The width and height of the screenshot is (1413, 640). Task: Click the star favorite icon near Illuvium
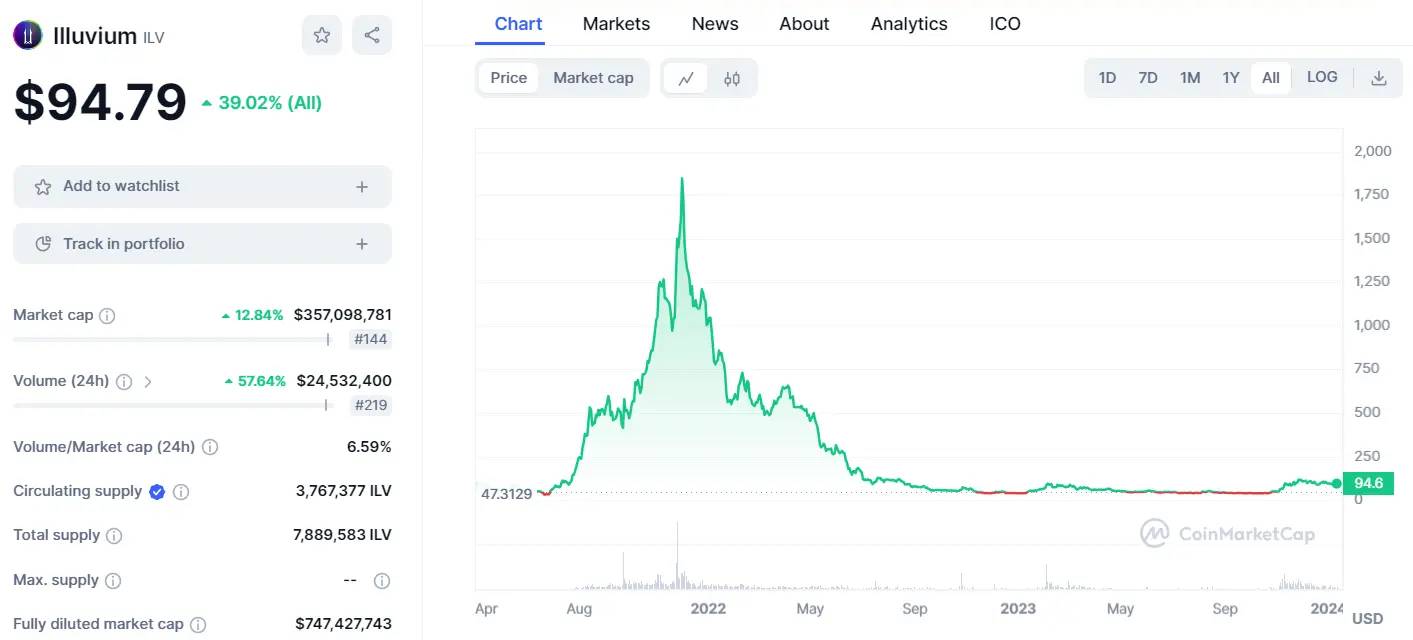[x=322, y=35]
